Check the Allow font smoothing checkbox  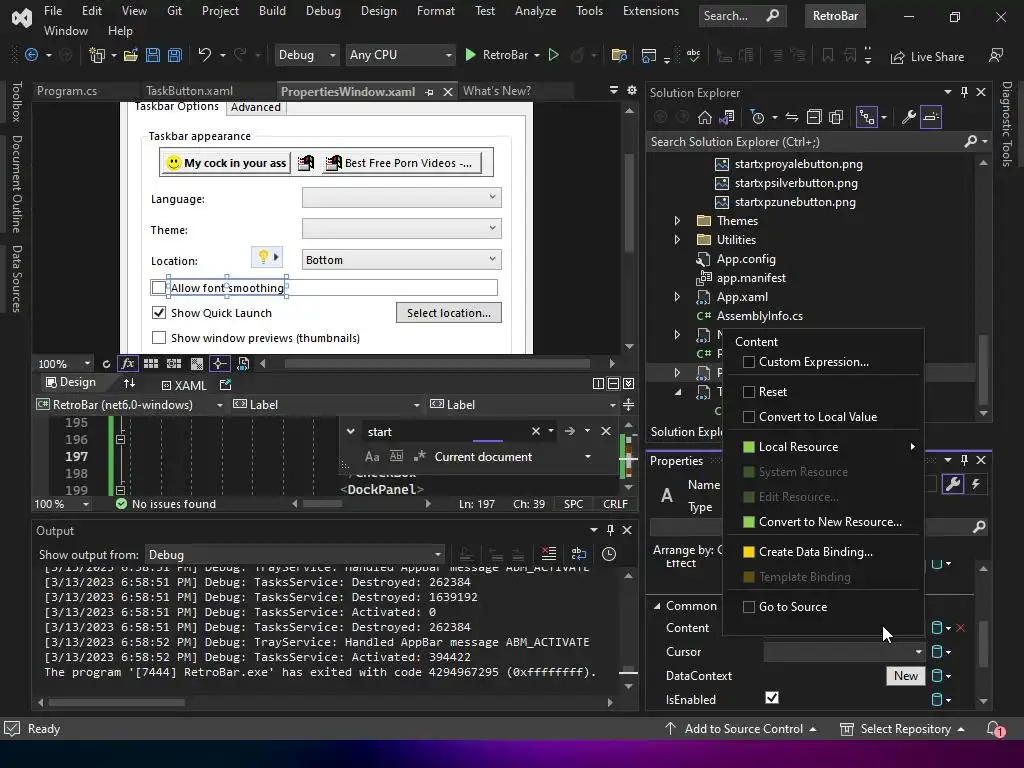click(159, 287)
